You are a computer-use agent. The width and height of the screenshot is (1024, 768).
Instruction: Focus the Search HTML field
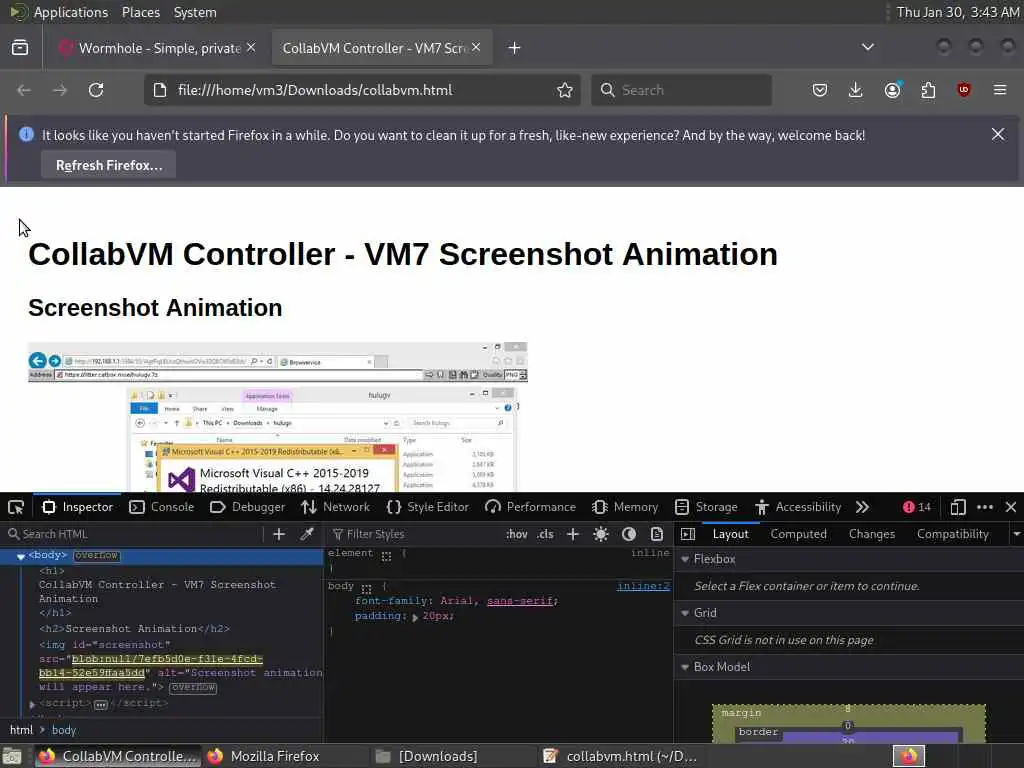coord(134,534)
